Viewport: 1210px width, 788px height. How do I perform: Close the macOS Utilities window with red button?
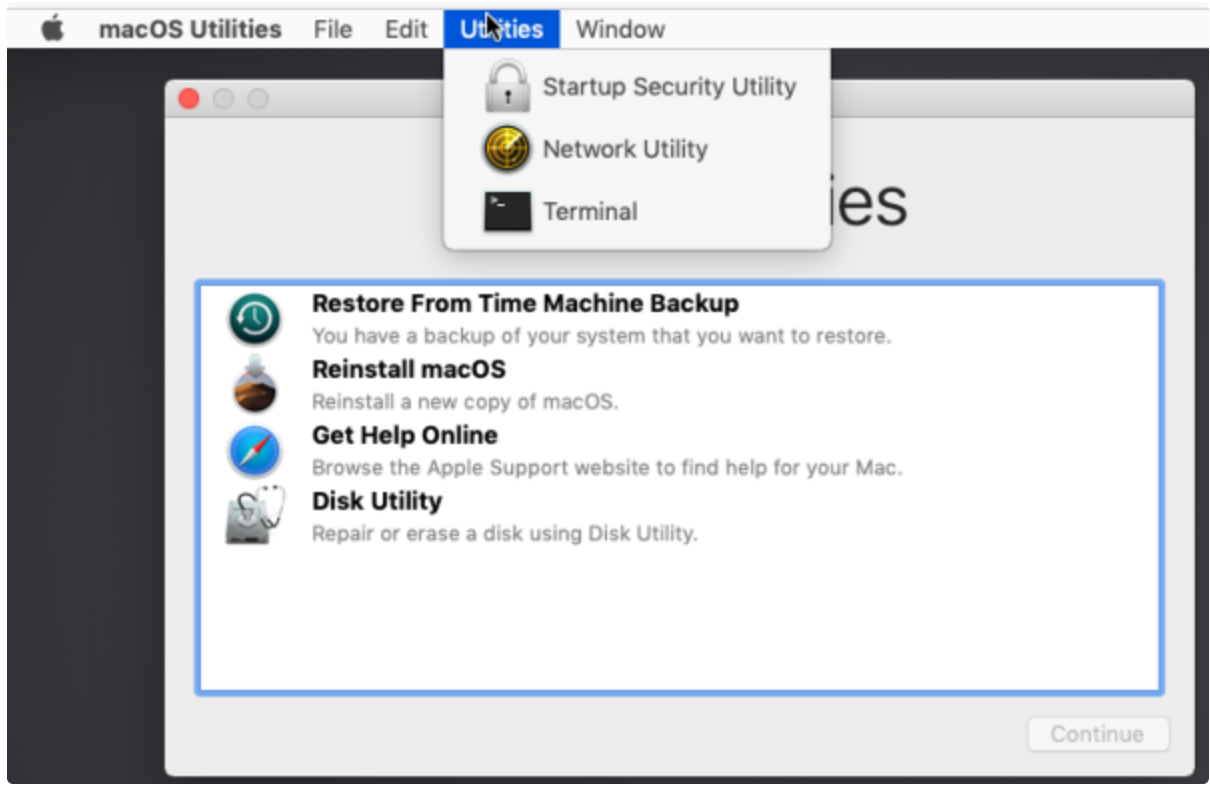(x=189, y=99)
